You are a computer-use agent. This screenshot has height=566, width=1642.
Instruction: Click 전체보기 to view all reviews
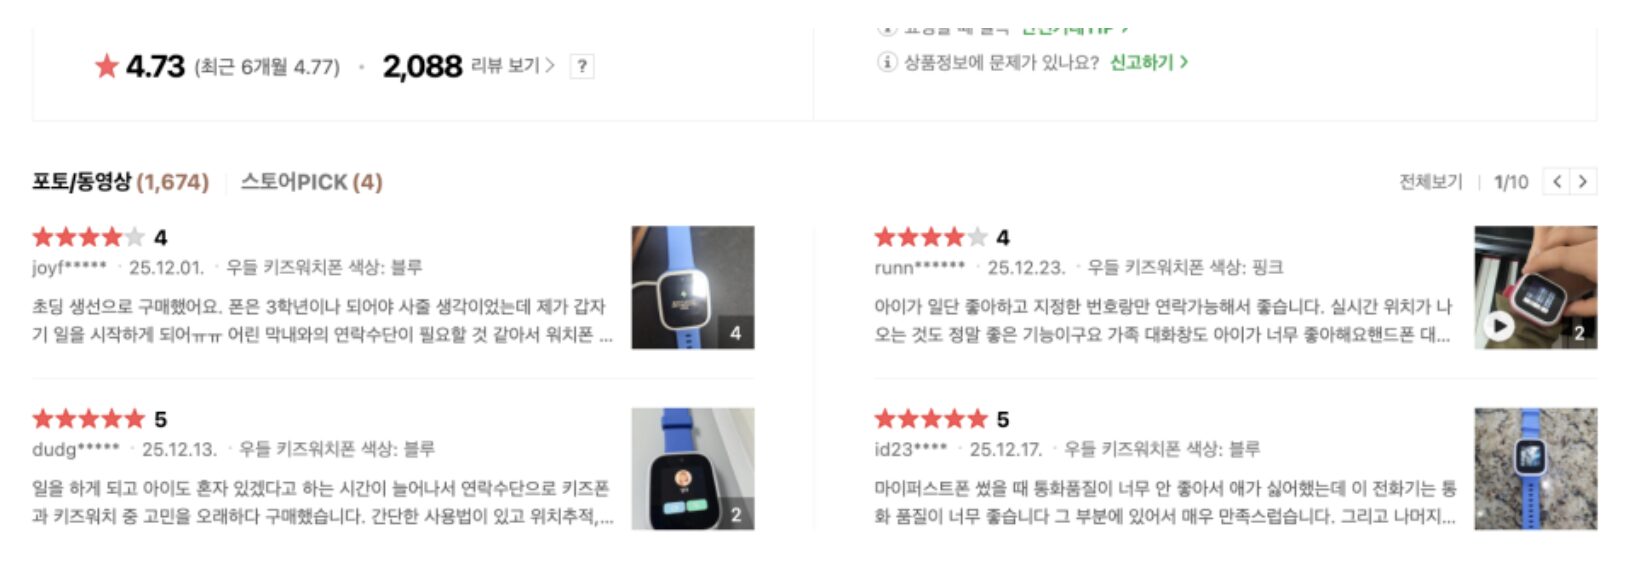pos(1429,182)
